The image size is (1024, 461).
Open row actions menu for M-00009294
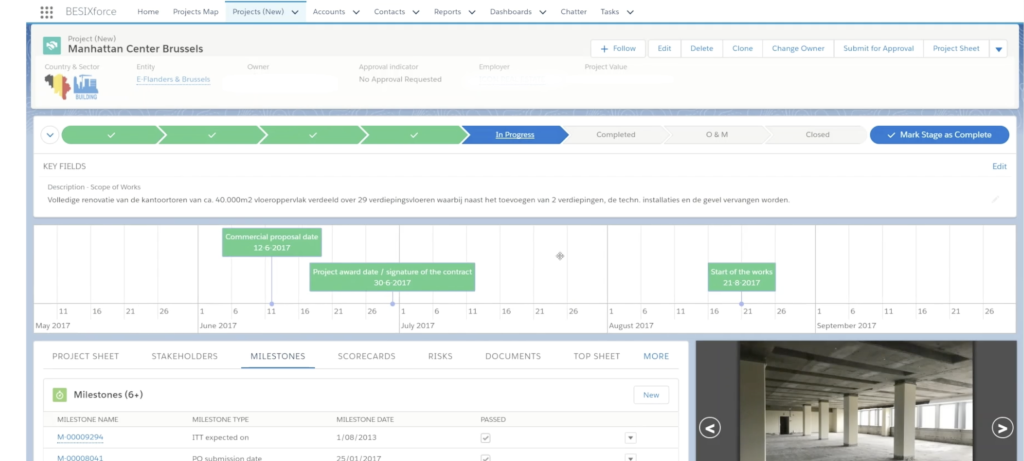(630, 438)
